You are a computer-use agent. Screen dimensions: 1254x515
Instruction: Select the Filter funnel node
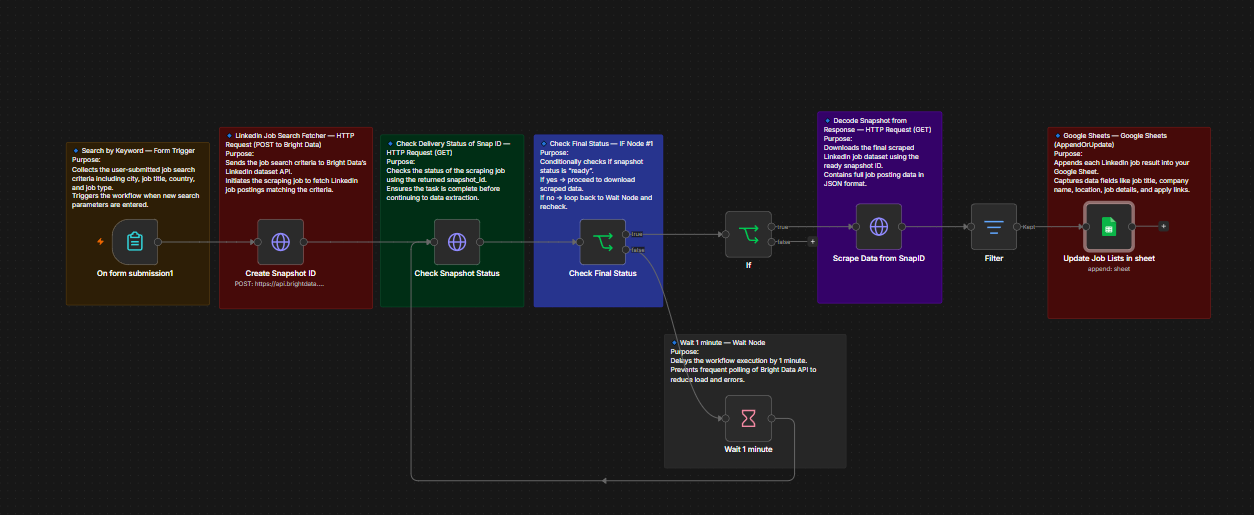[994, 226]
